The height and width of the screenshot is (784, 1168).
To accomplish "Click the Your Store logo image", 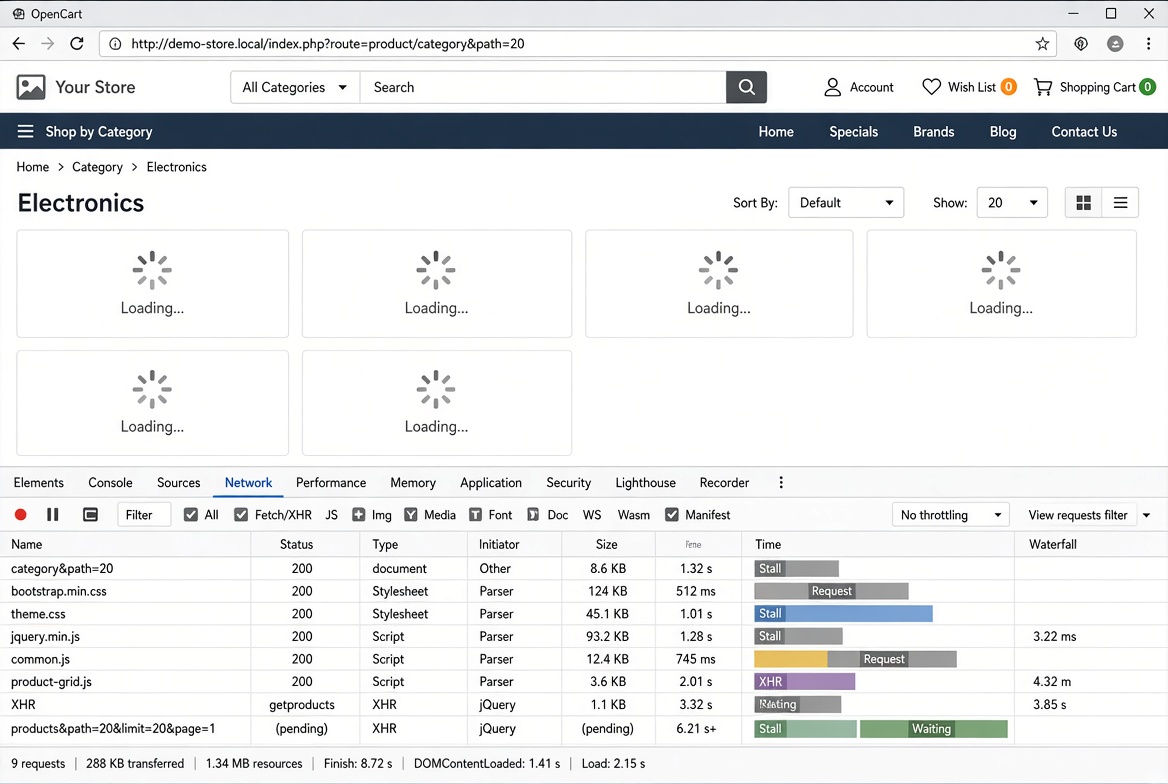I will [31, 87].
